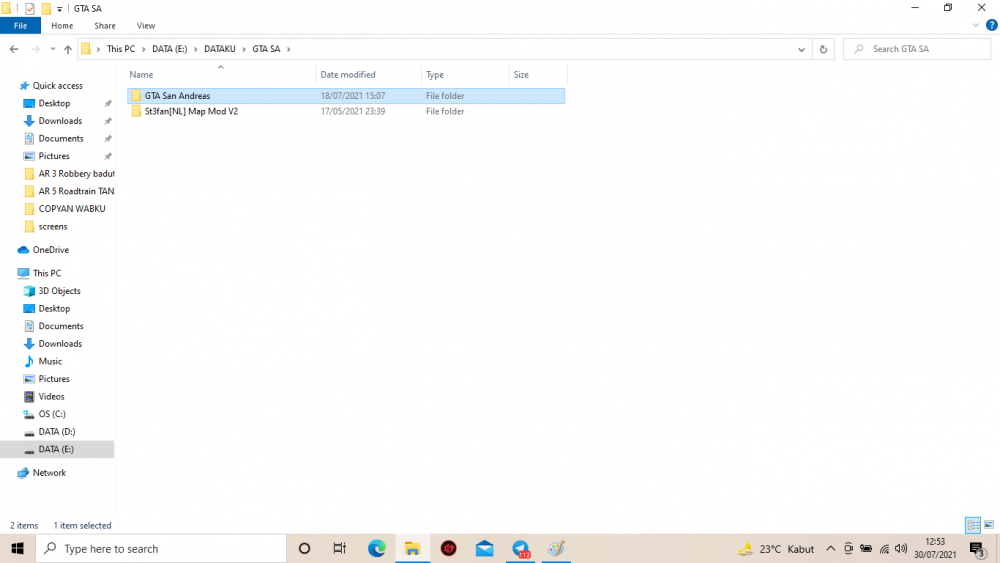The height and width of the screenshot is (563, 1000).
Task: Click DATA (E:) in the address breadcrumb
Action: (170, 48)
